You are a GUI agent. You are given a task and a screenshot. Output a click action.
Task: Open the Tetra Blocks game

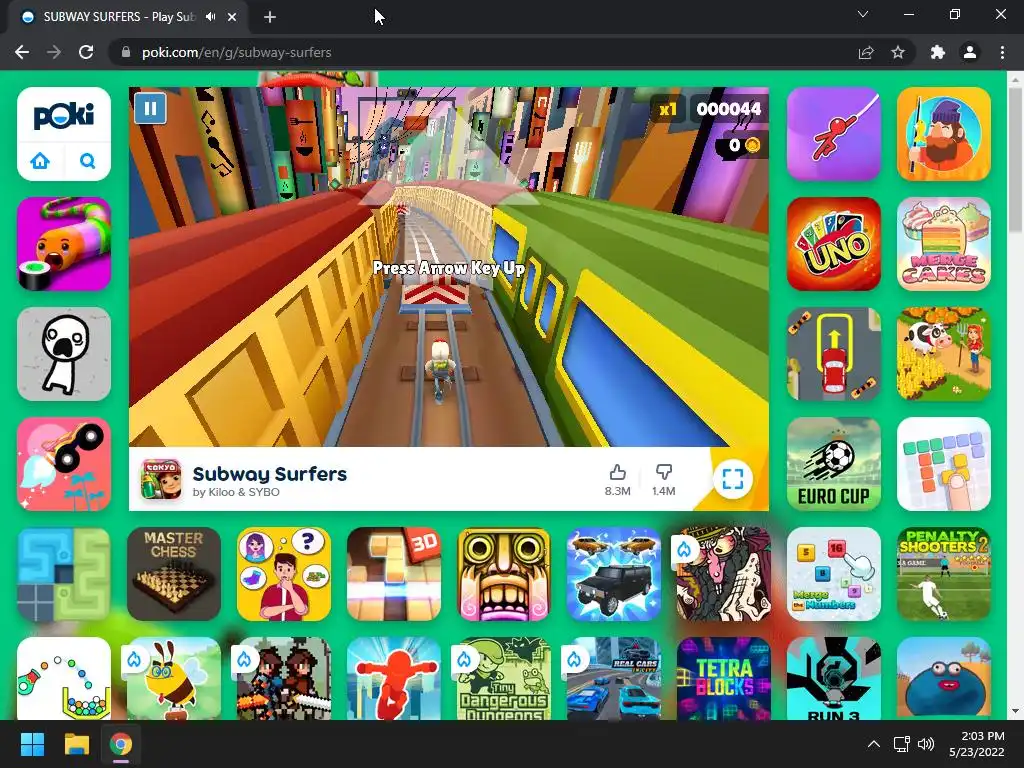click(x=724, y=679)
